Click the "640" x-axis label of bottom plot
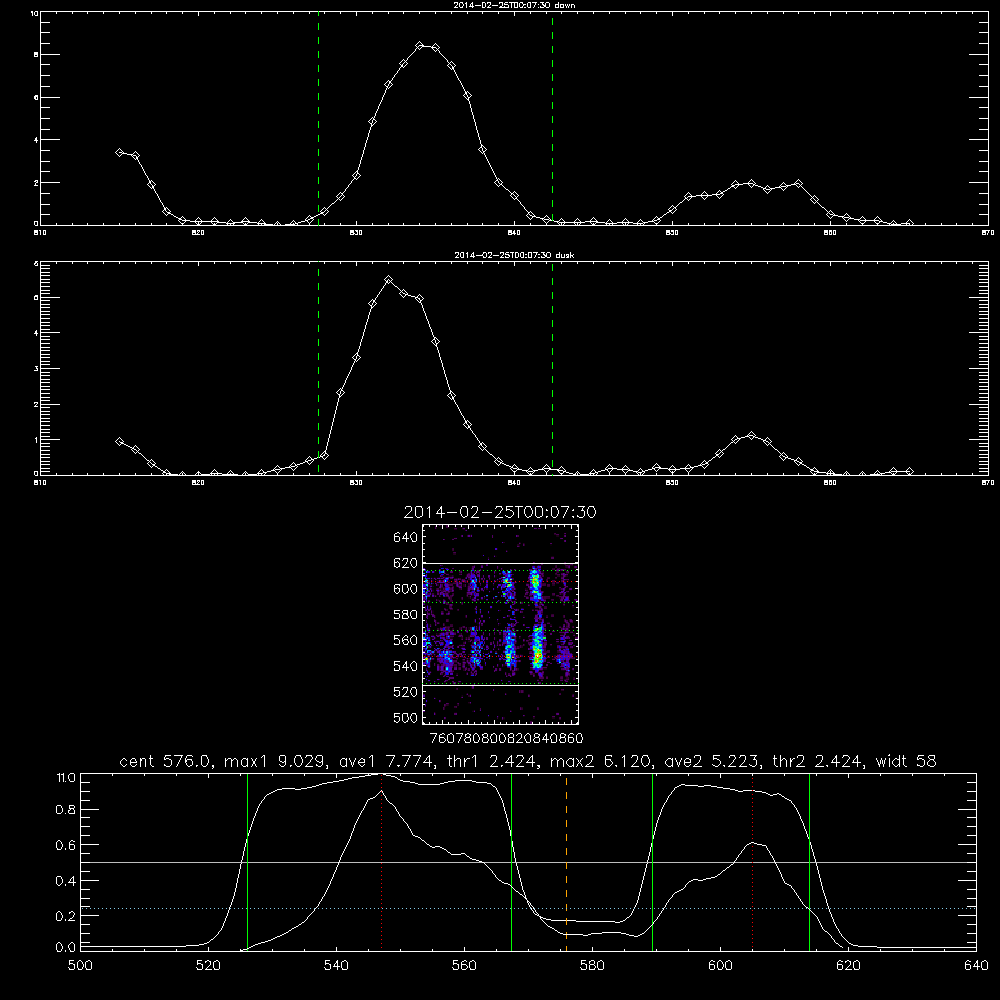This screenshot has height=1000, width=1000. (x=976, y=966)
